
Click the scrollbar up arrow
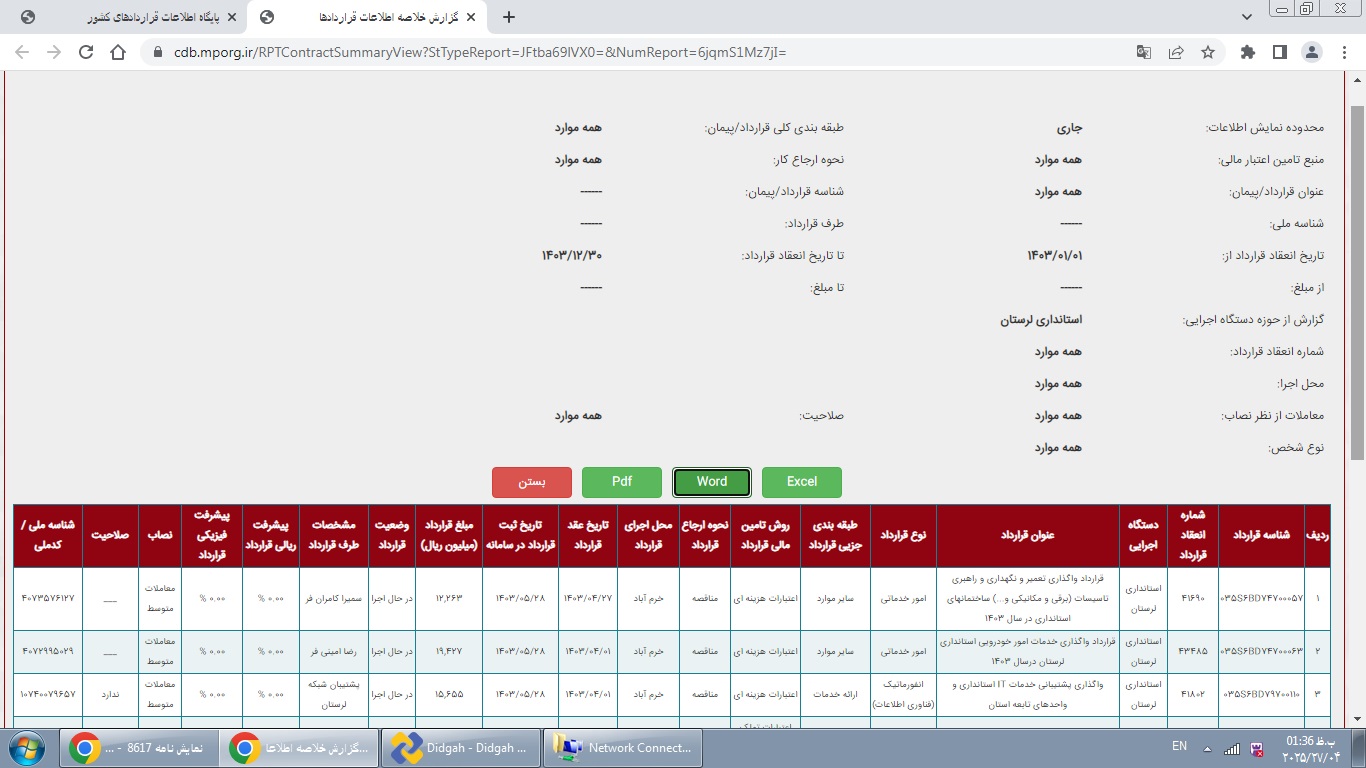[1357, 80]
